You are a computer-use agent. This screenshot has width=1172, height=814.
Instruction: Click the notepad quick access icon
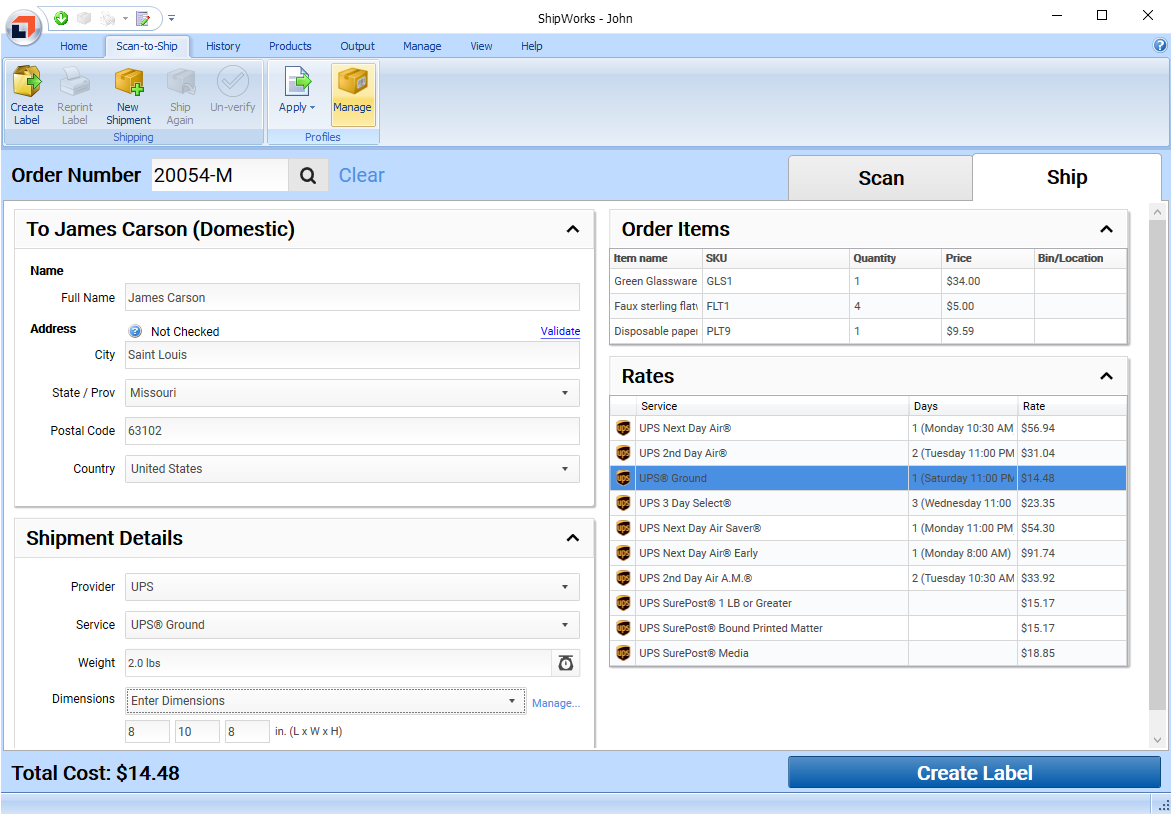143,18
